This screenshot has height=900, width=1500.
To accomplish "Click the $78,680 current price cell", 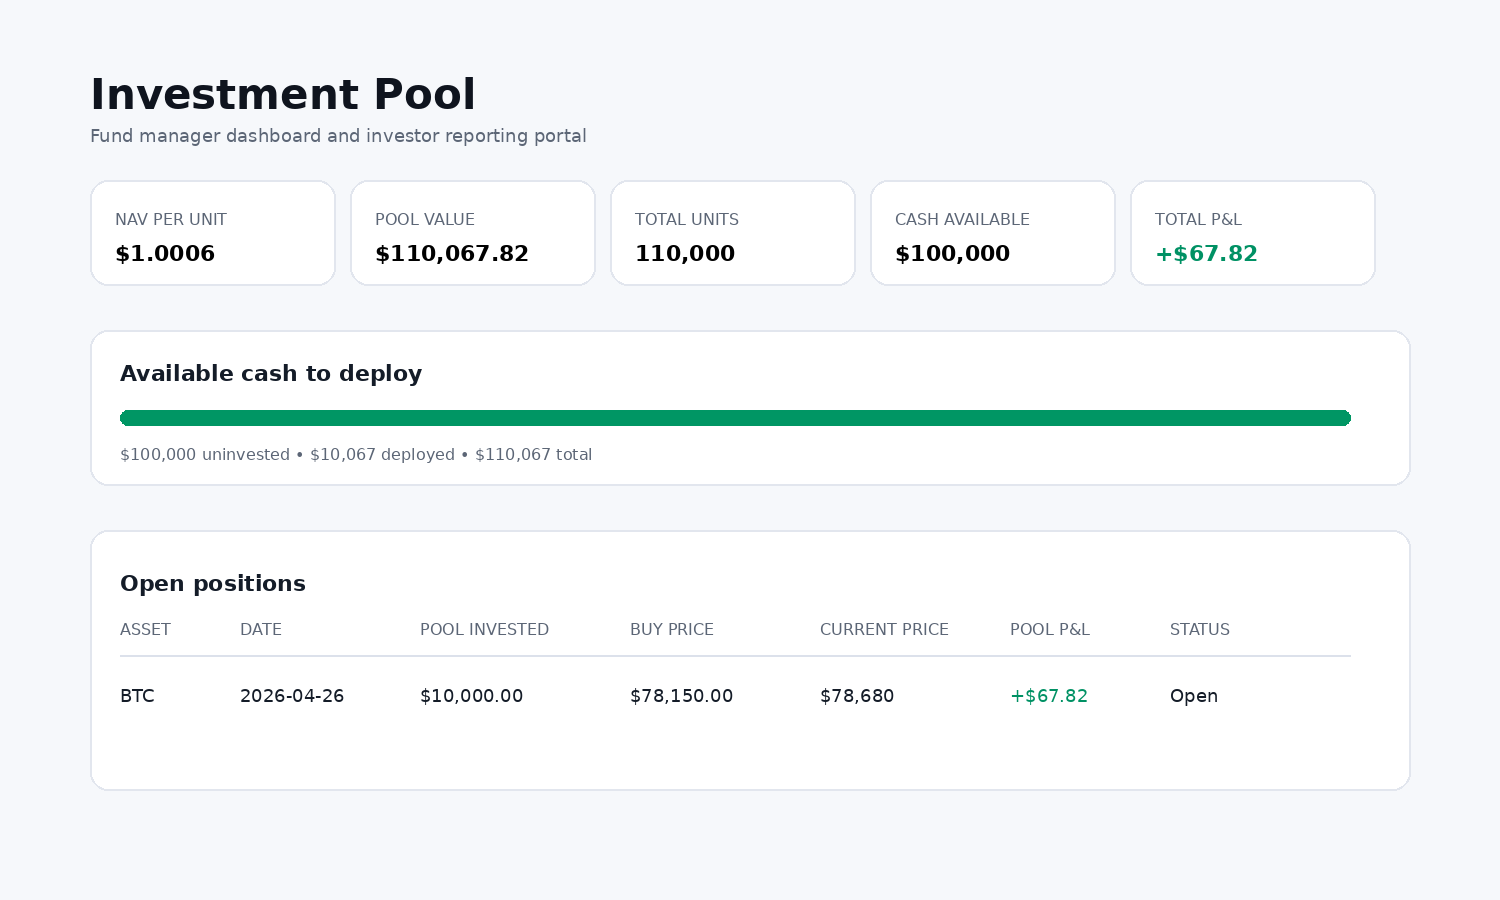I will [857, 696].
